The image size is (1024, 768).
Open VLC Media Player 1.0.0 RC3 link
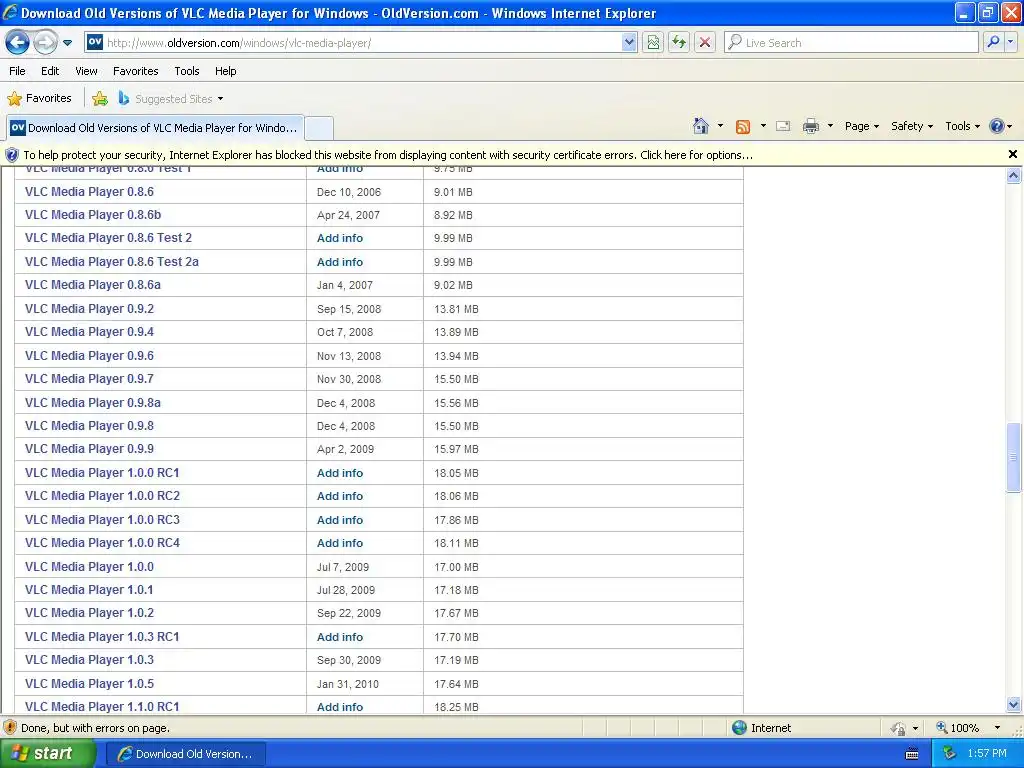pos(103,519)
